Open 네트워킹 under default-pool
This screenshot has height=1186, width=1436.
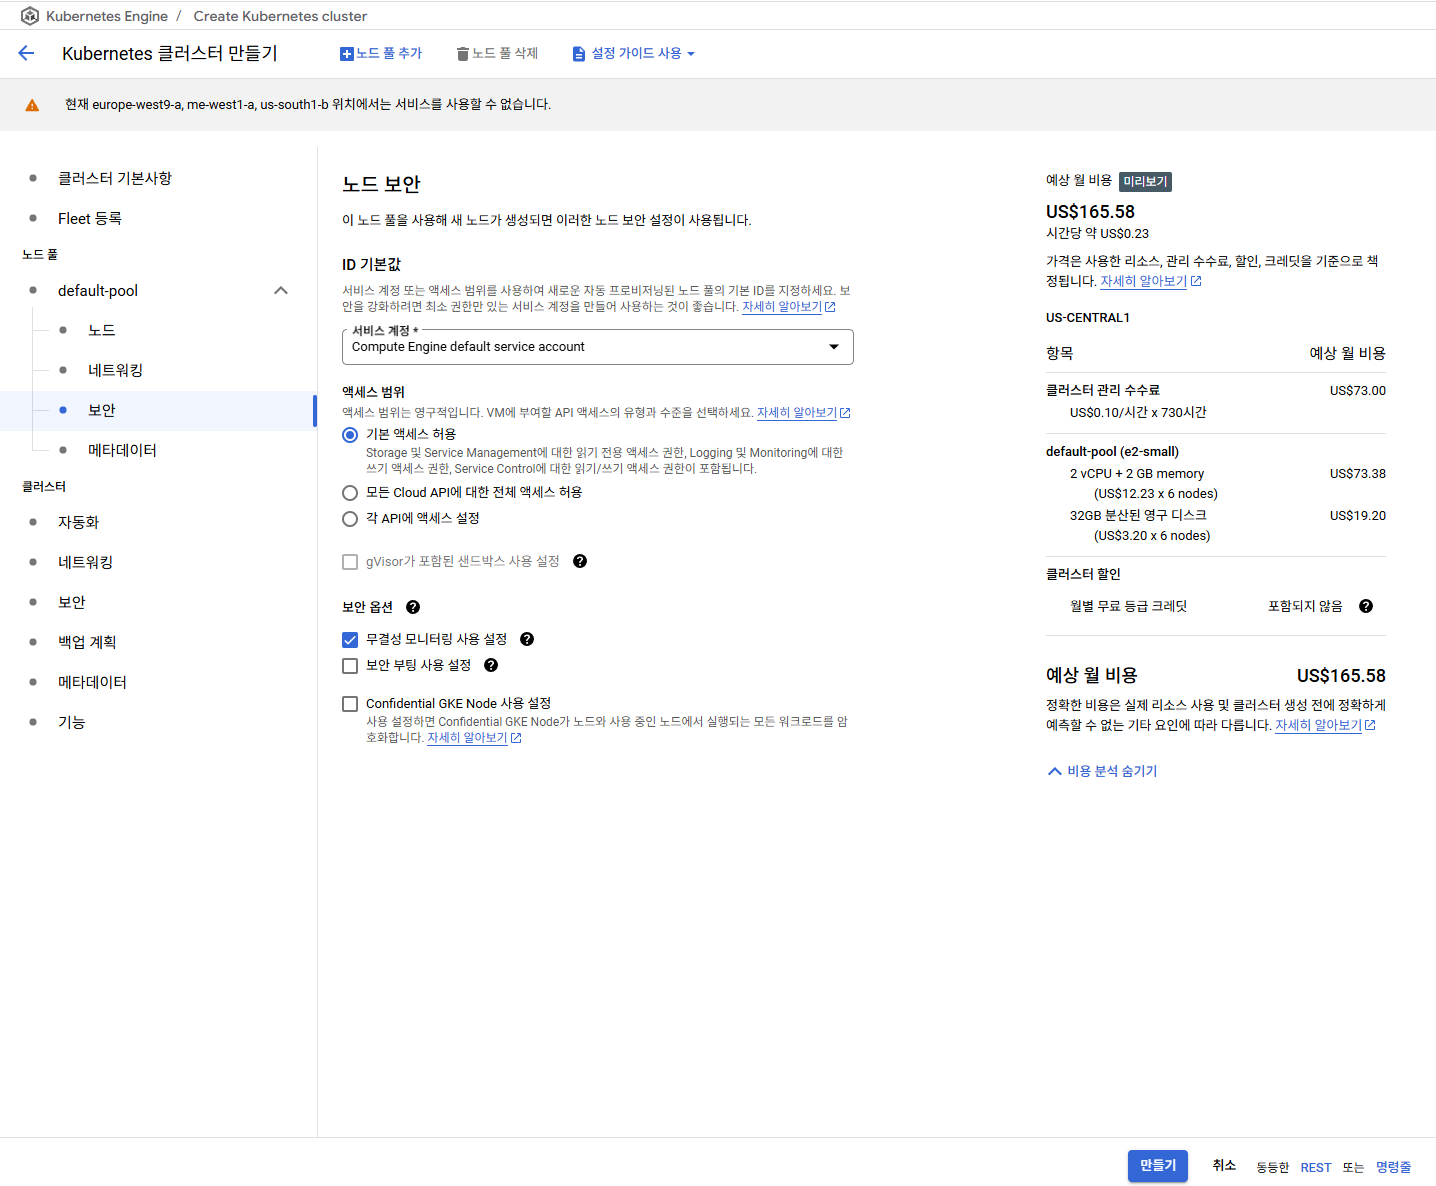coord(115,370)
